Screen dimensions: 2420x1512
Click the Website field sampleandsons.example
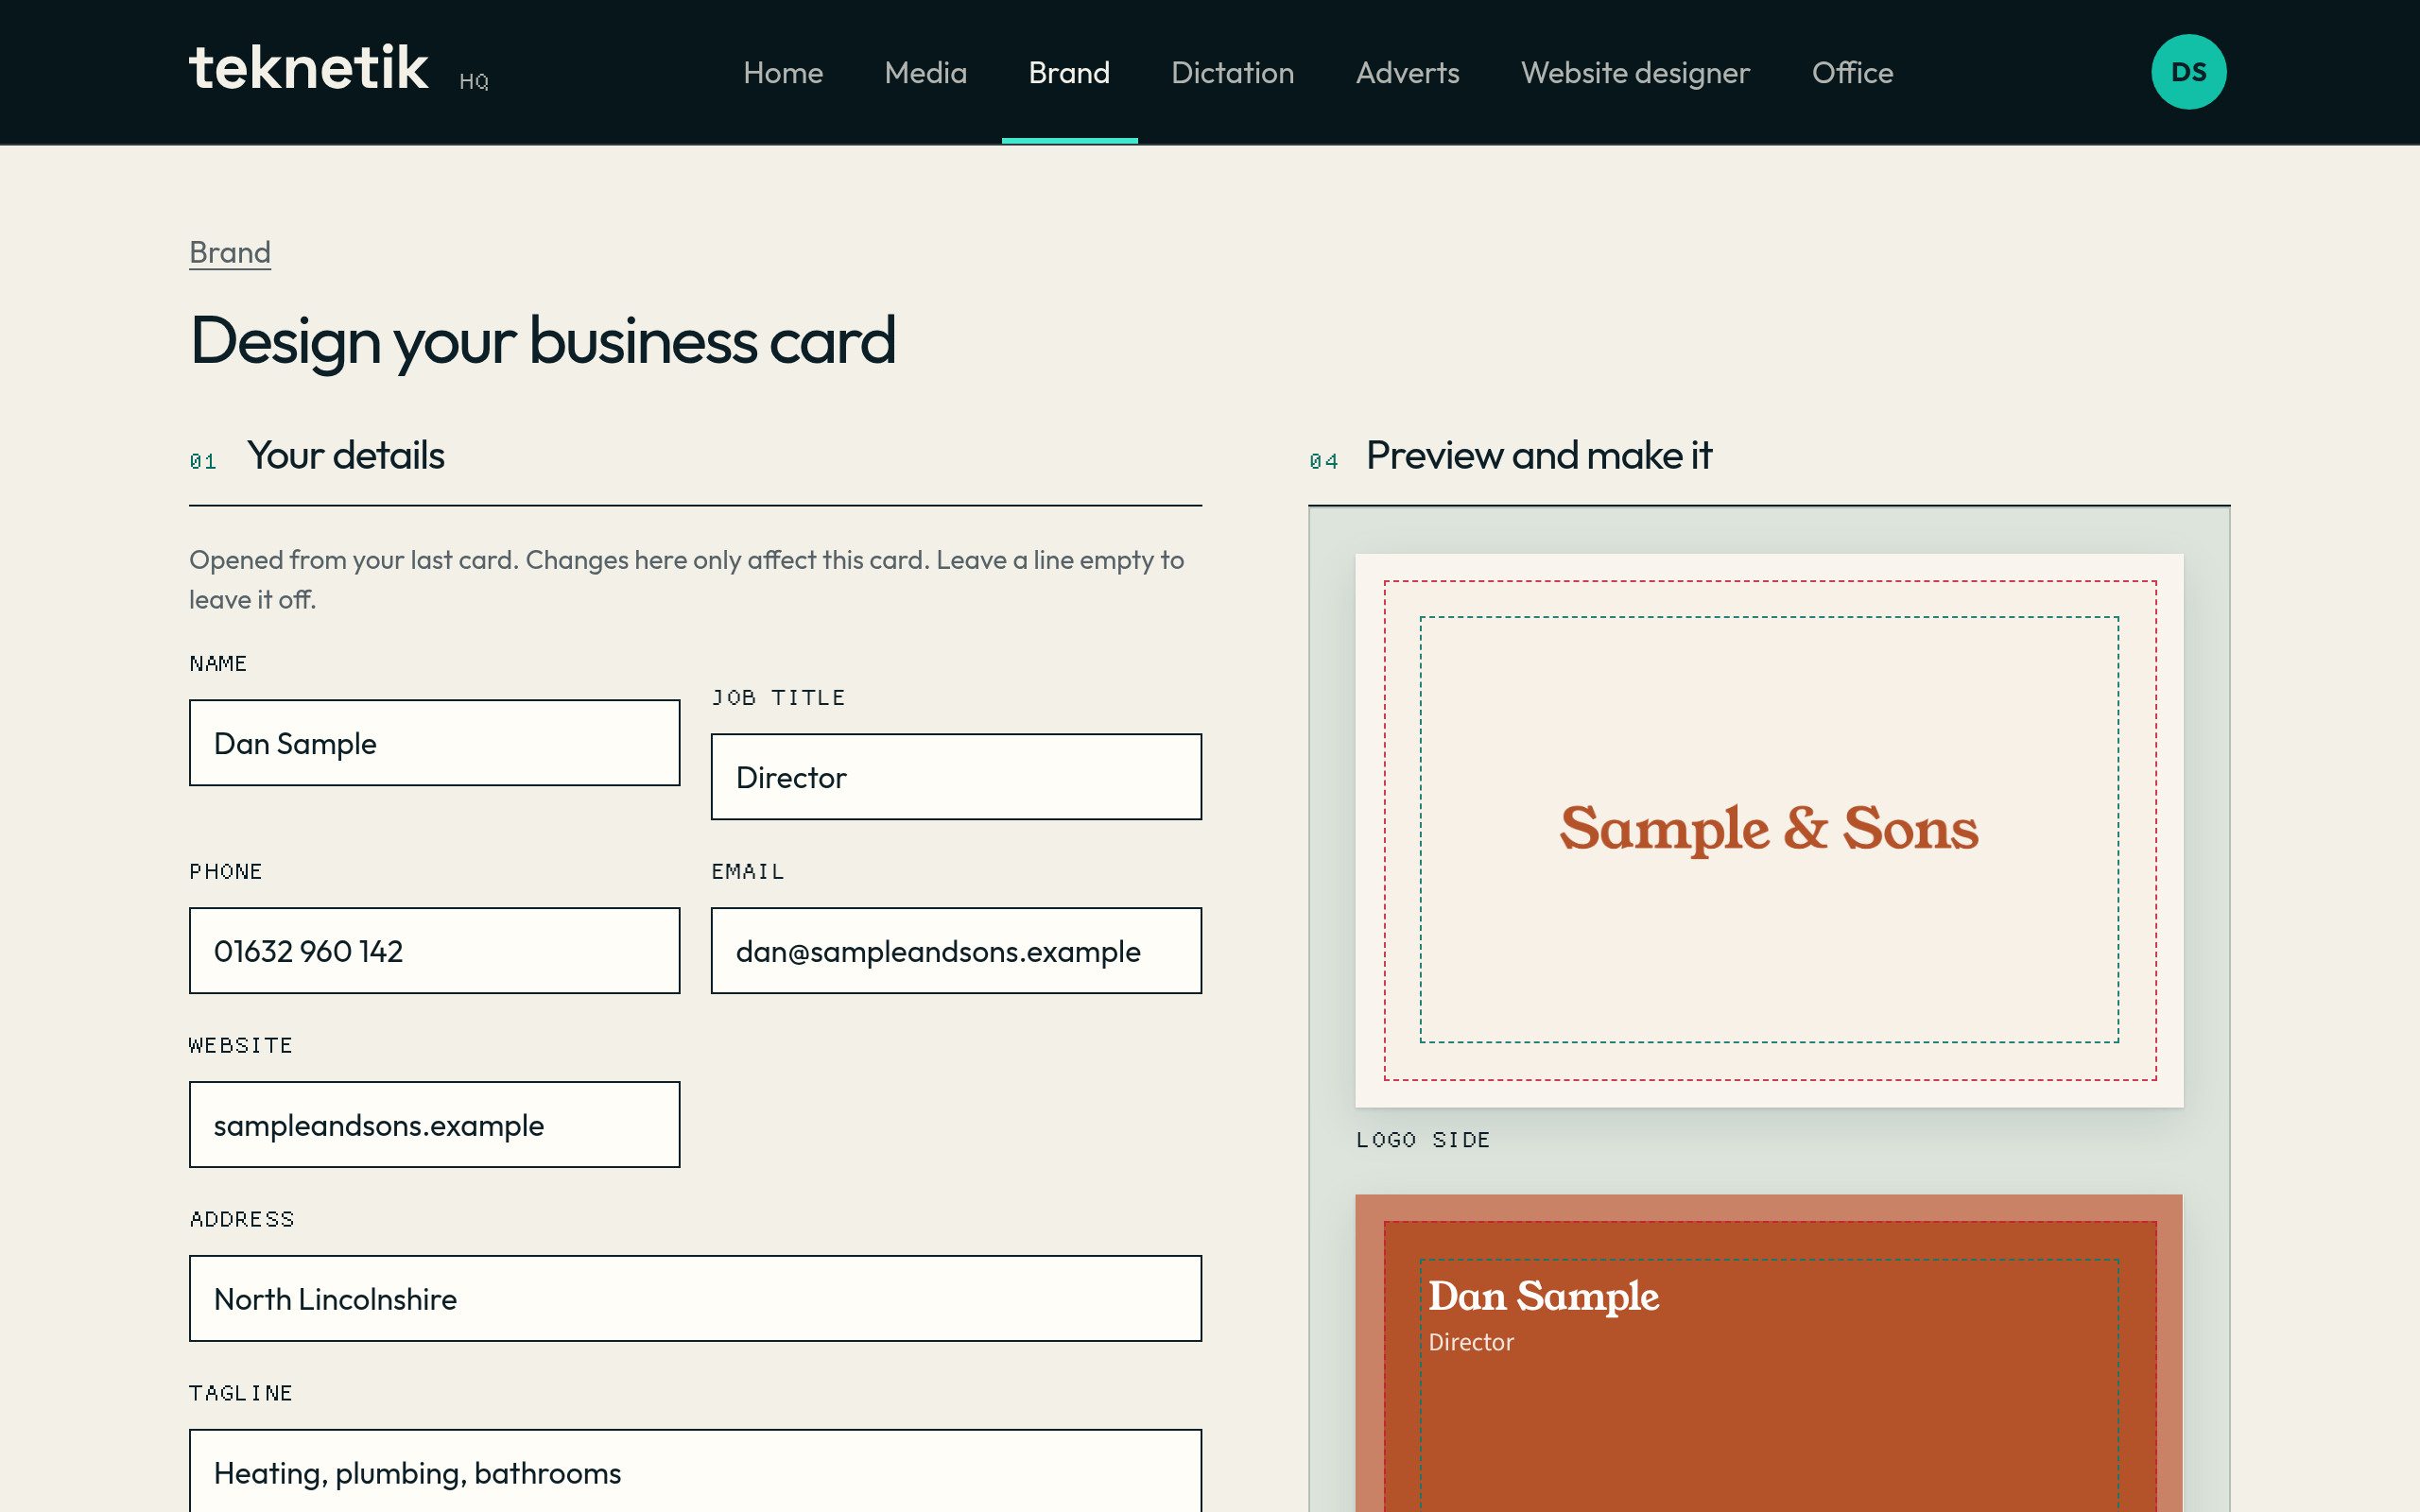click(x=434, y=1125)
